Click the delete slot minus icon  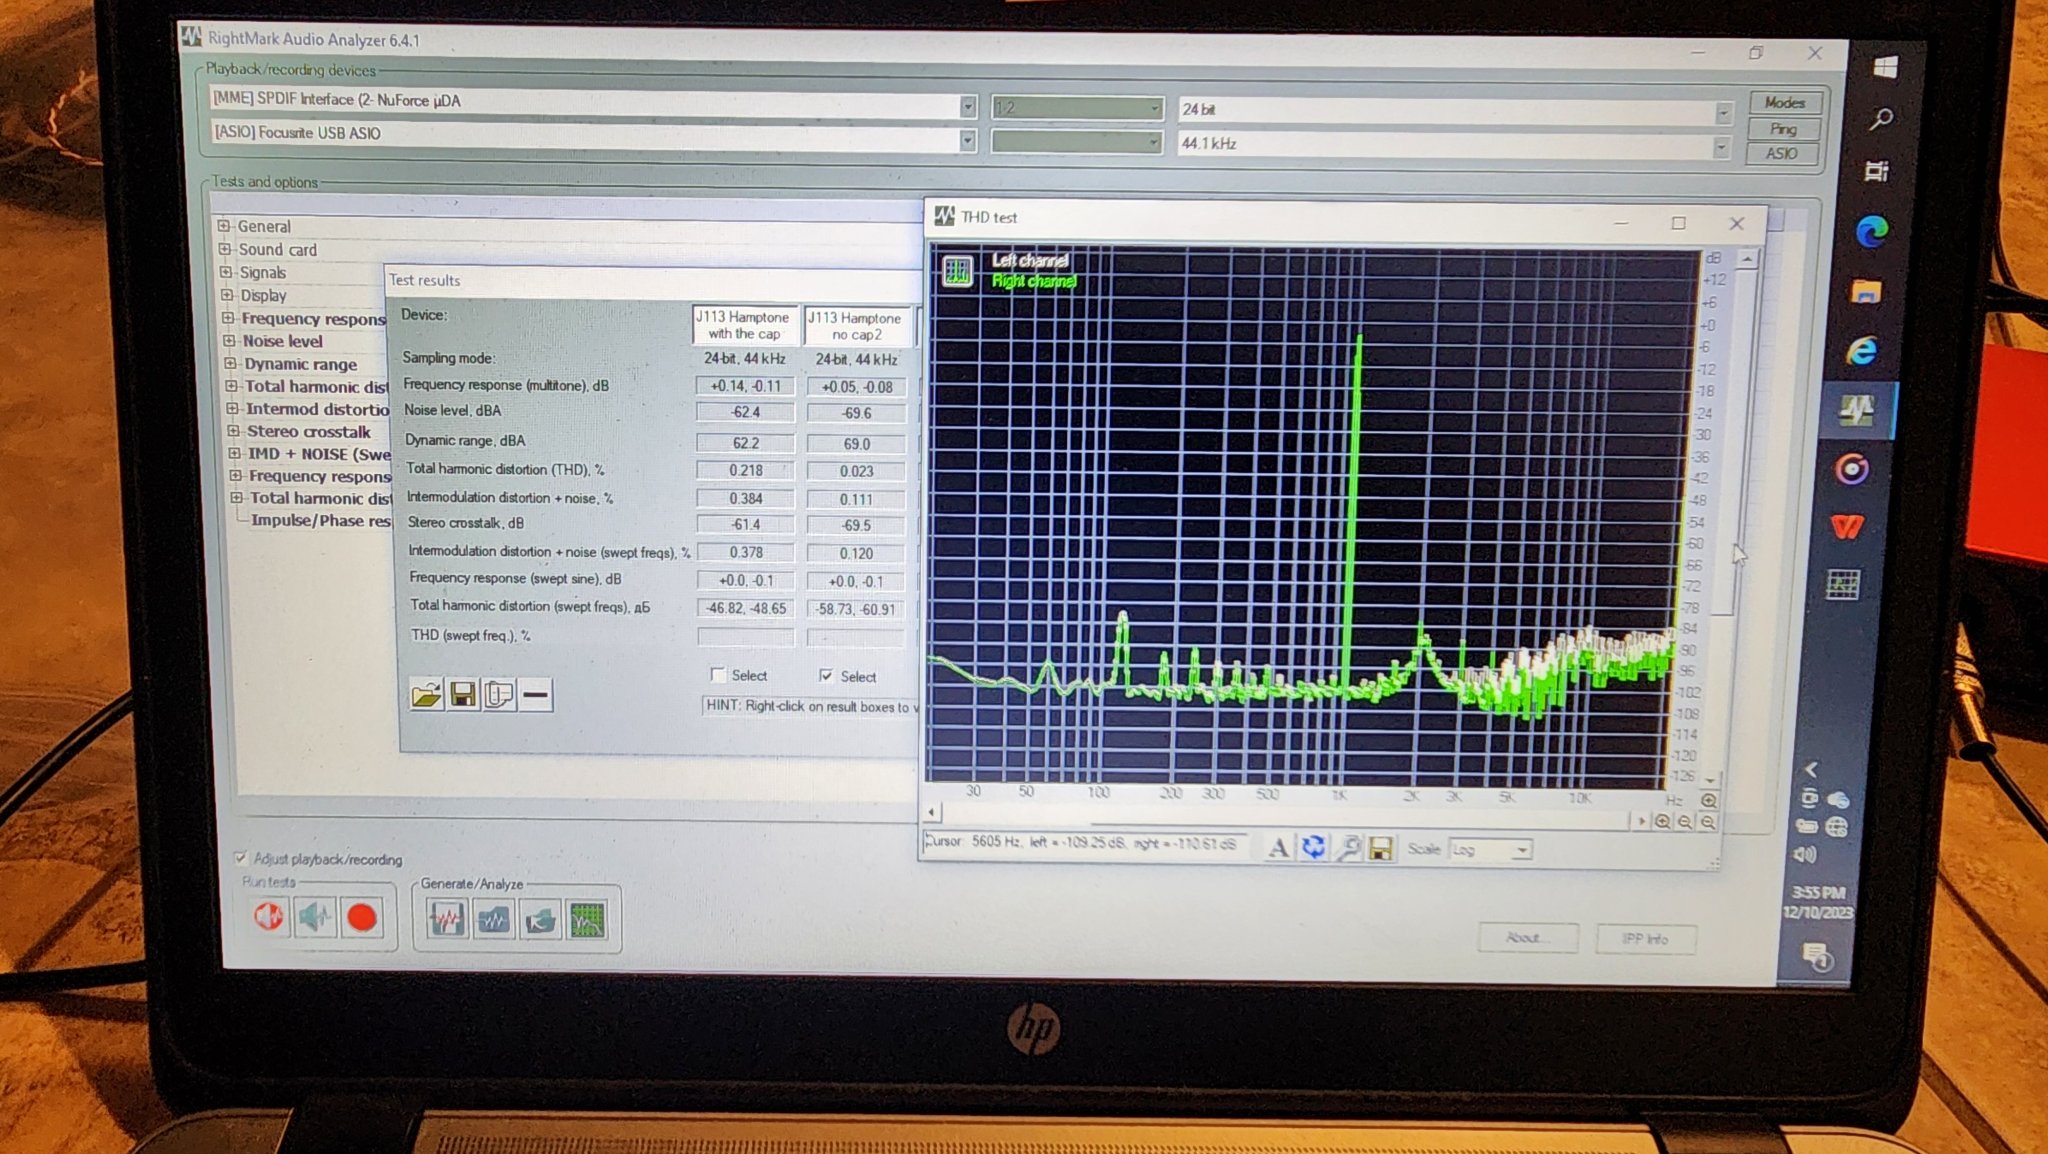(536, 695)
